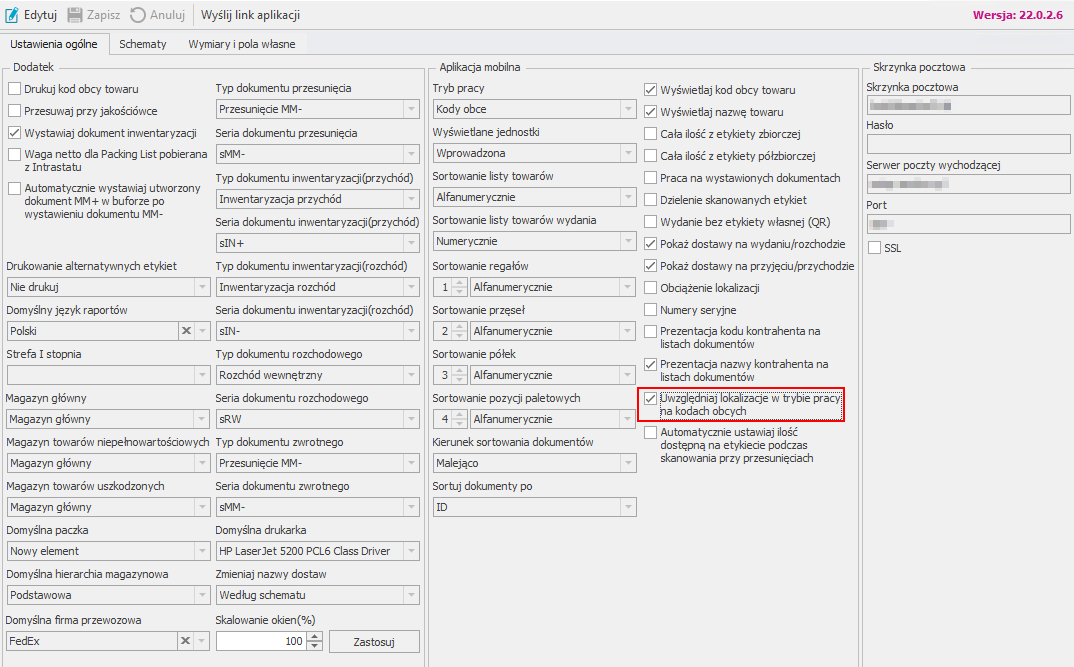This screenshot has width=1074, height=667.
Task: Open the Tryb pracy dropdown
Action: coord(627,110)
